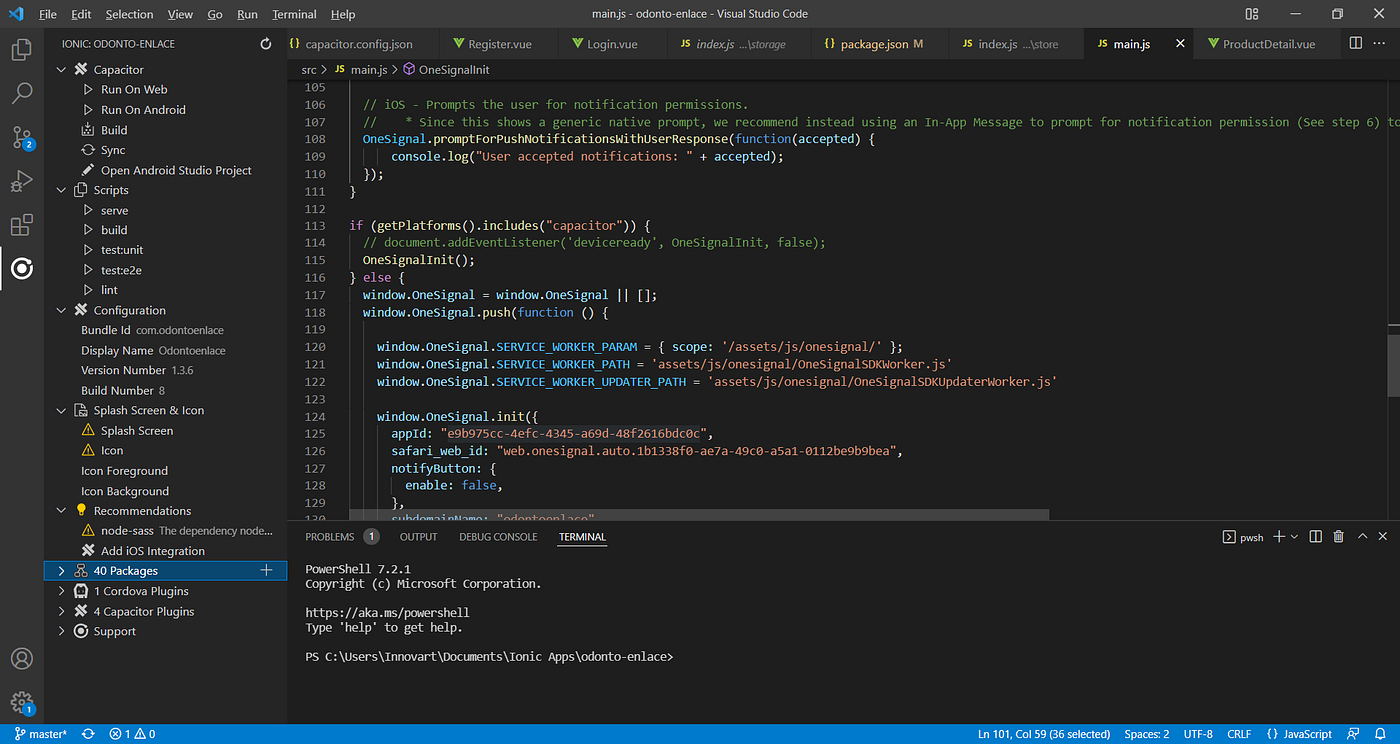Click the Ionic extension icon
This screenshot has height=744, width=1400.
click(x=21, y=268)
